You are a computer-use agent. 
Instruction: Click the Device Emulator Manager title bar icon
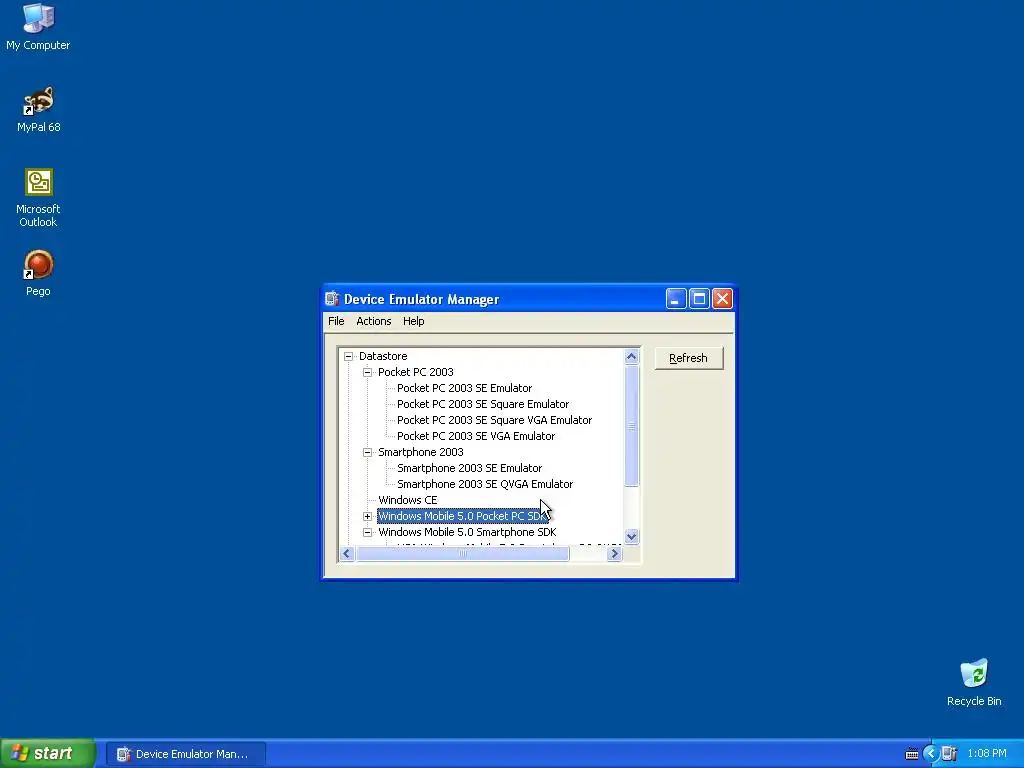point(332,299)
